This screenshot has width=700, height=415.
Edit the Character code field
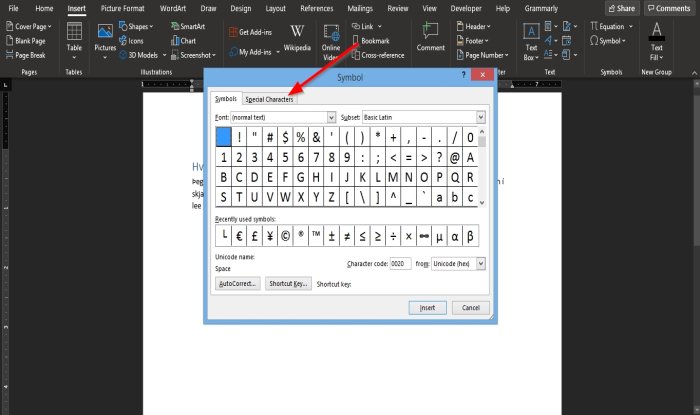[400, 263]
